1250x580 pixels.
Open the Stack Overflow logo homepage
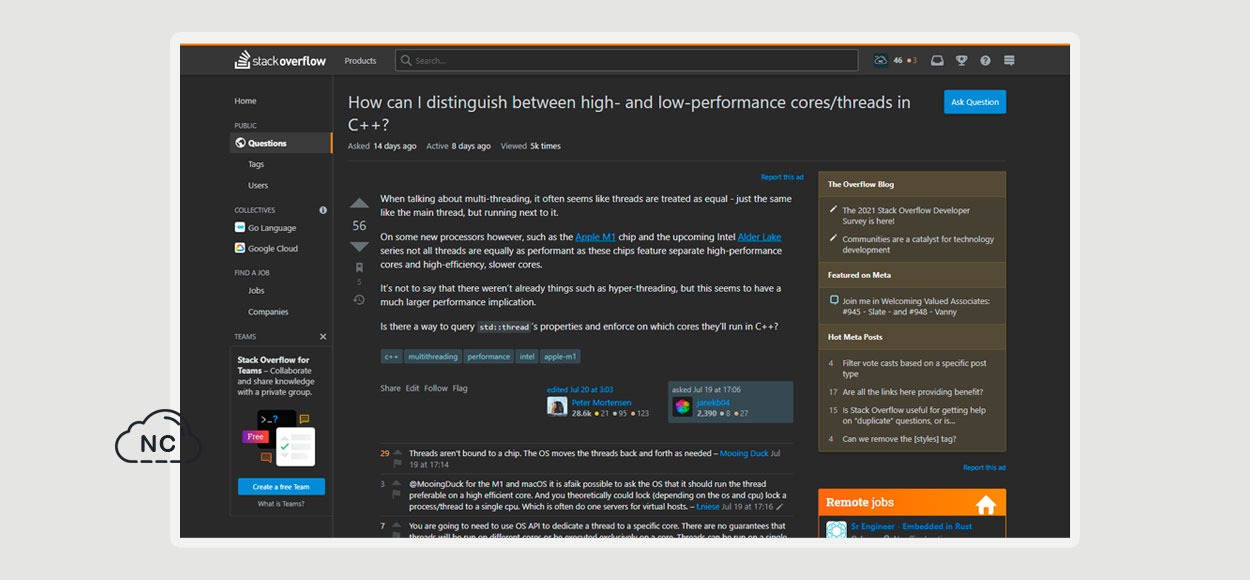click(280, 60)
